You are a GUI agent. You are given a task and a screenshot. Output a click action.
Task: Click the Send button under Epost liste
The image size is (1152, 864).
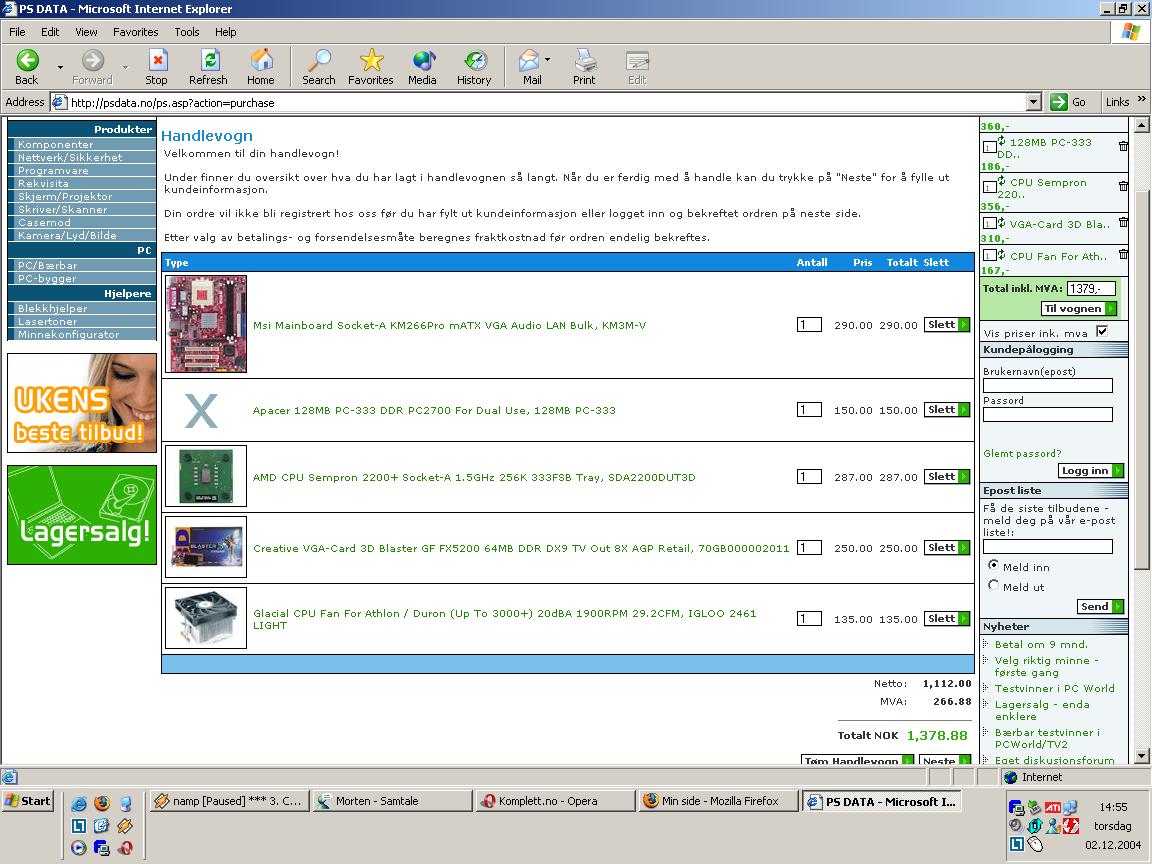click(x=1100, y=607)
